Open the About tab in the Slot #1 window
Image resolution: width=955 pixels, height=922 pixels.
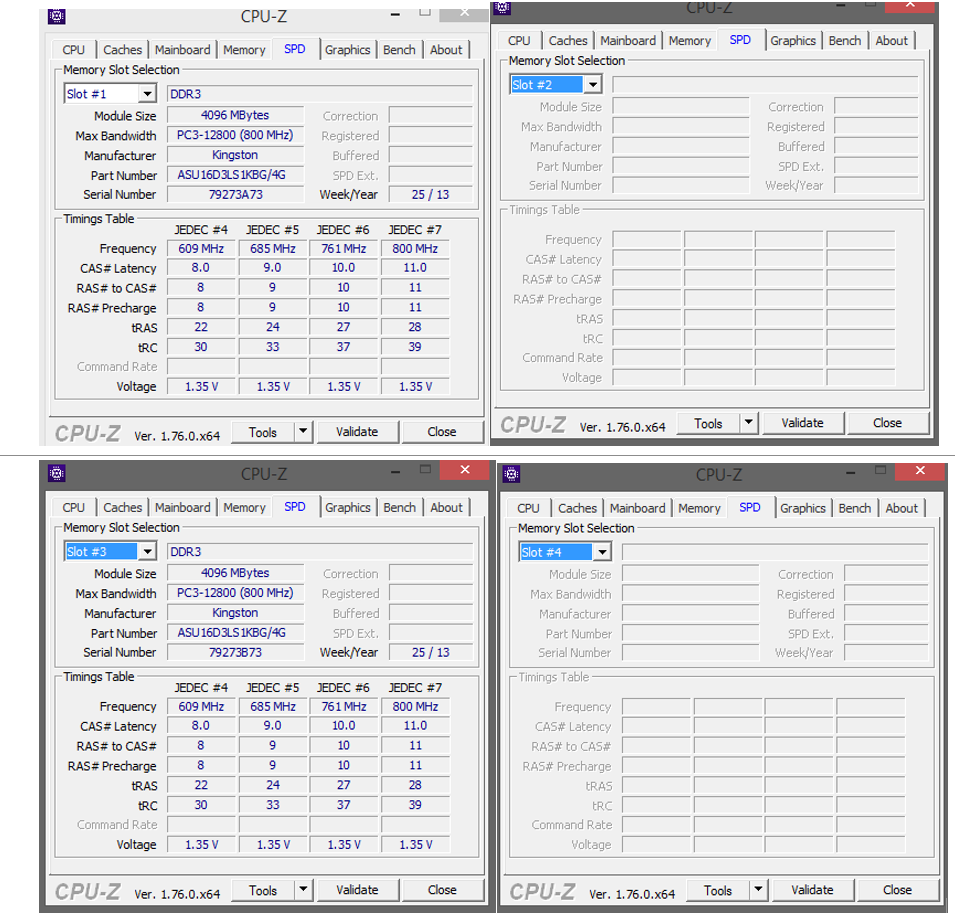point(446,50)
